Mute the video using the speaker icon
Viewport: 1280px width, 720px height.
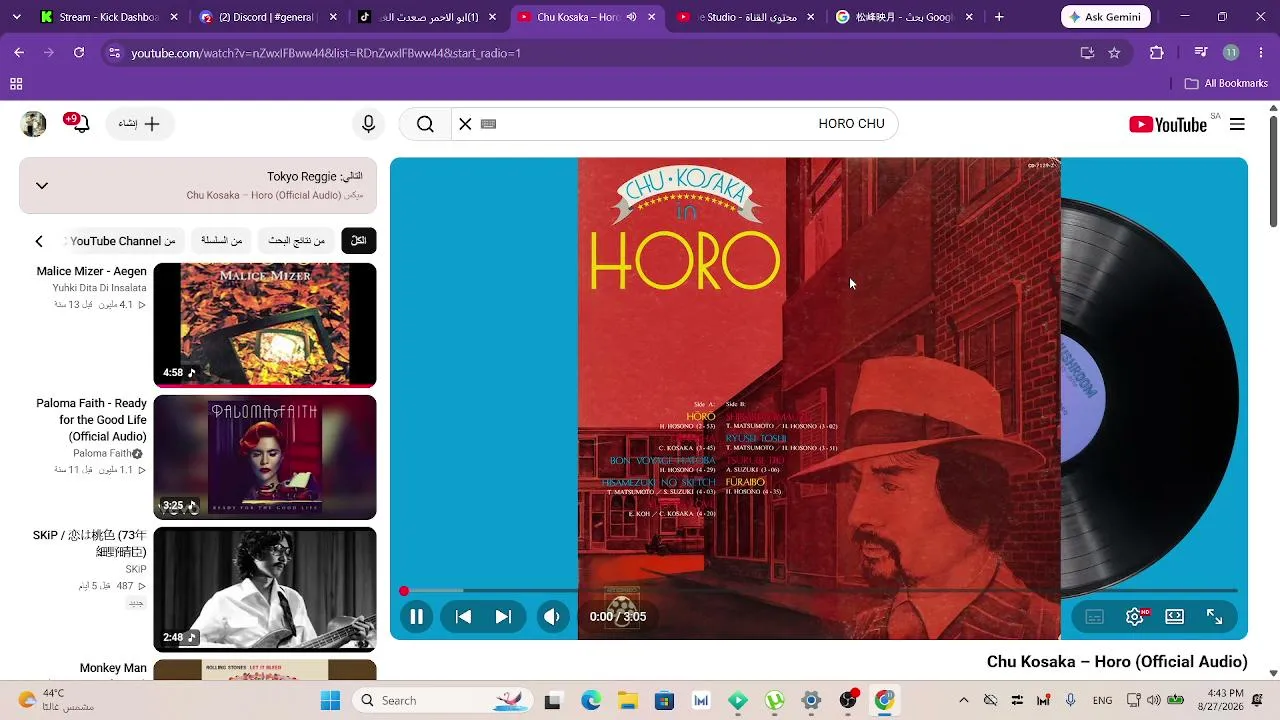click(x=552, y=617)
